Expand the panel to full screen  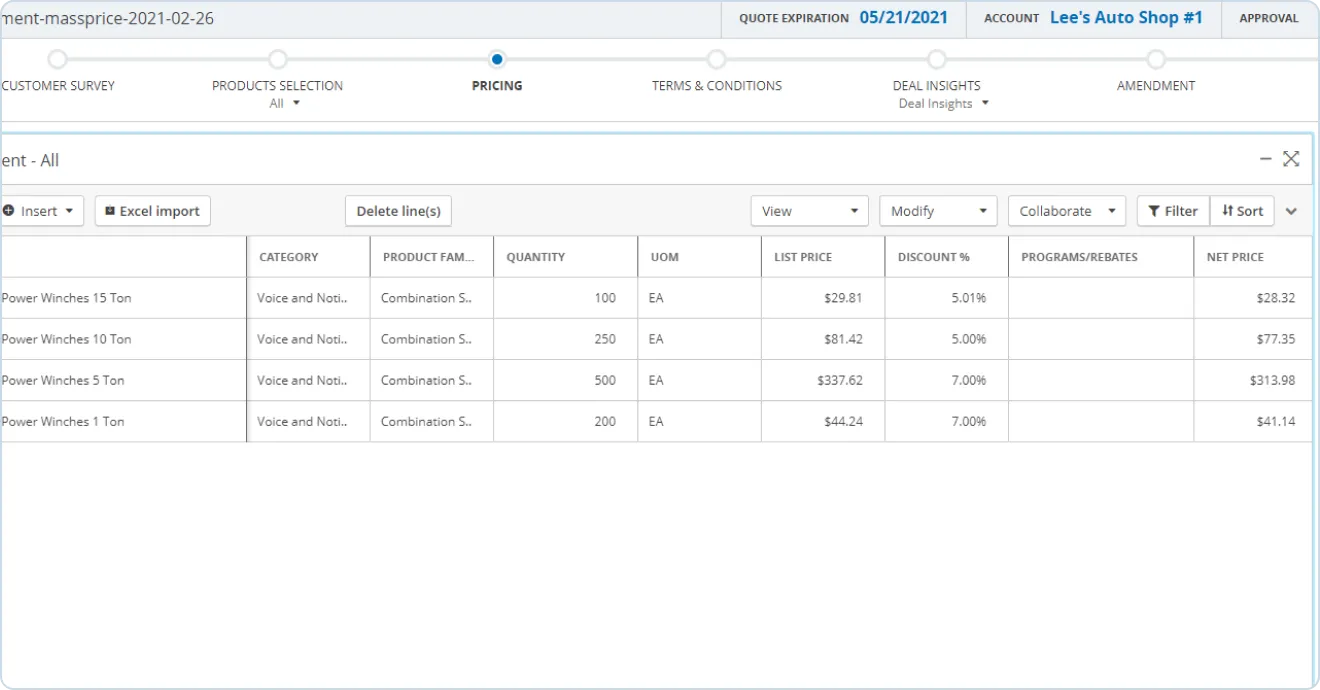click(1291, 159)
